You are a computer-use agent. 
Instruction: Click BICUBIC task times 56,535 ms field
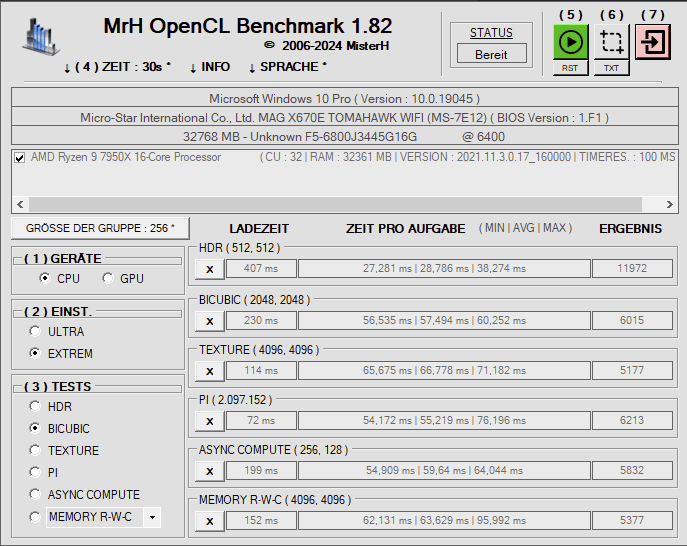[x=444, y=320]
